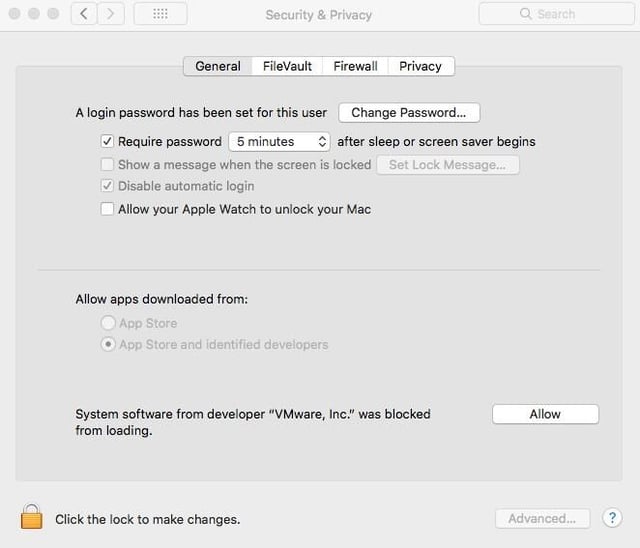Screen dimensions: 640x548
Task: Show all preferences grid icon
Action: [x=160, y=14]
